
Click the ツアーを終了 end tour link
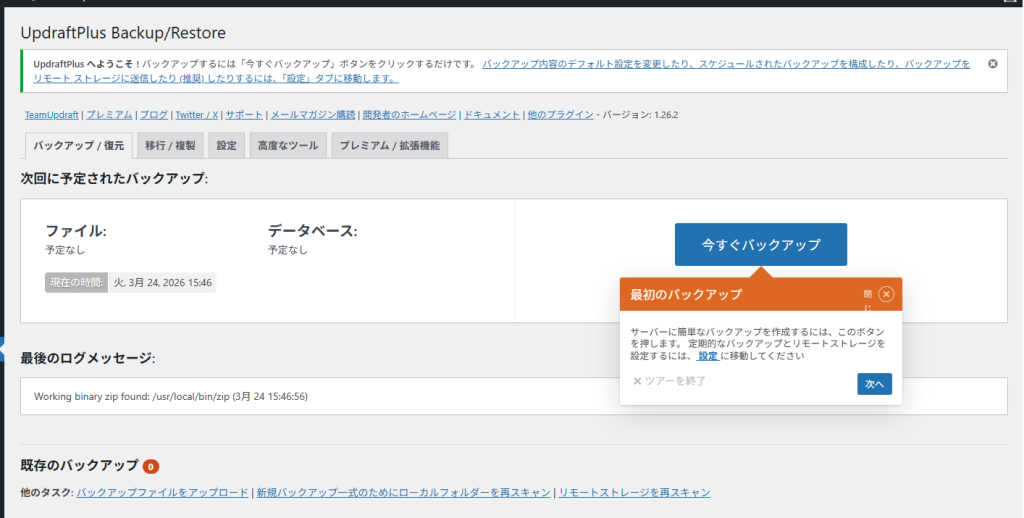[x=669, y=381]
